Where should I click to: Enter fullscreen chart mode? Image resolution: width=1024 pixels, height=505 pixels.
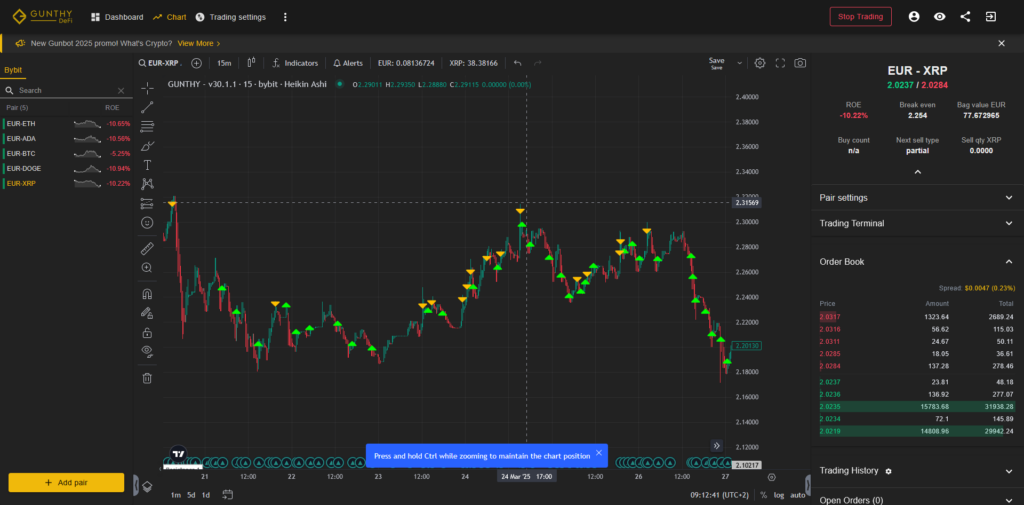coord(780,63)
